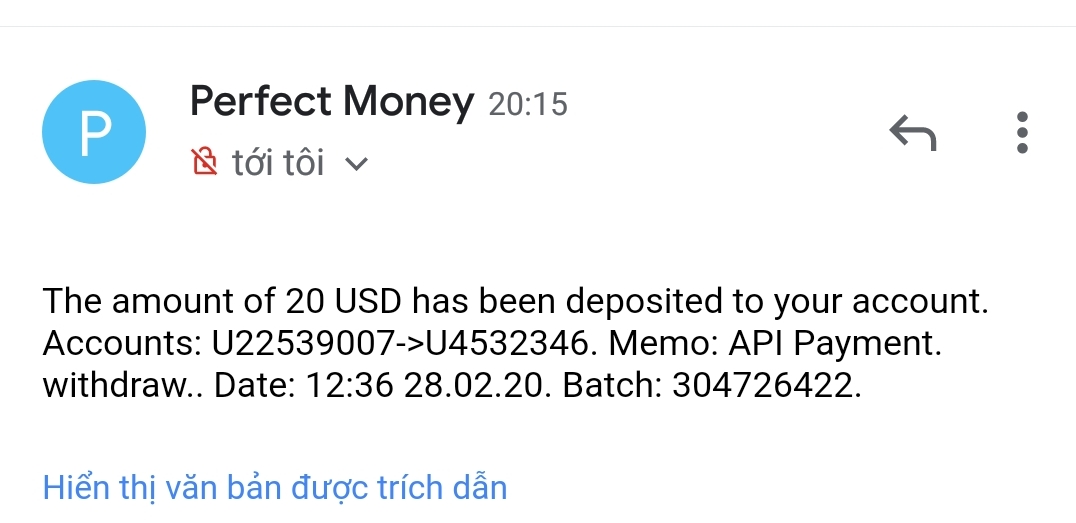Click the transaction date 28.02.20
The height and width of the screenshot is (523, 1076).
(474, 386)
